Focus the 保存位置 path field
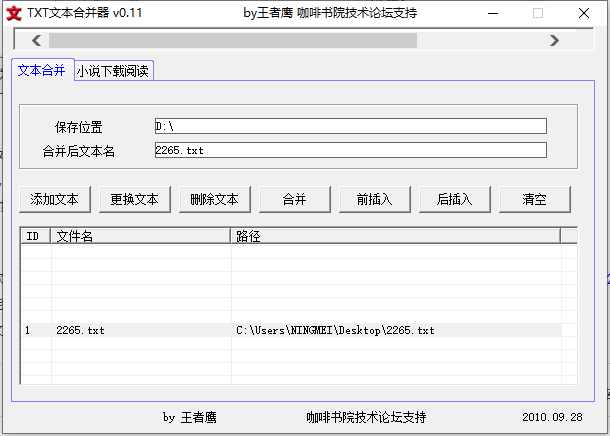 pyautogui.click(x=350, y=126)
